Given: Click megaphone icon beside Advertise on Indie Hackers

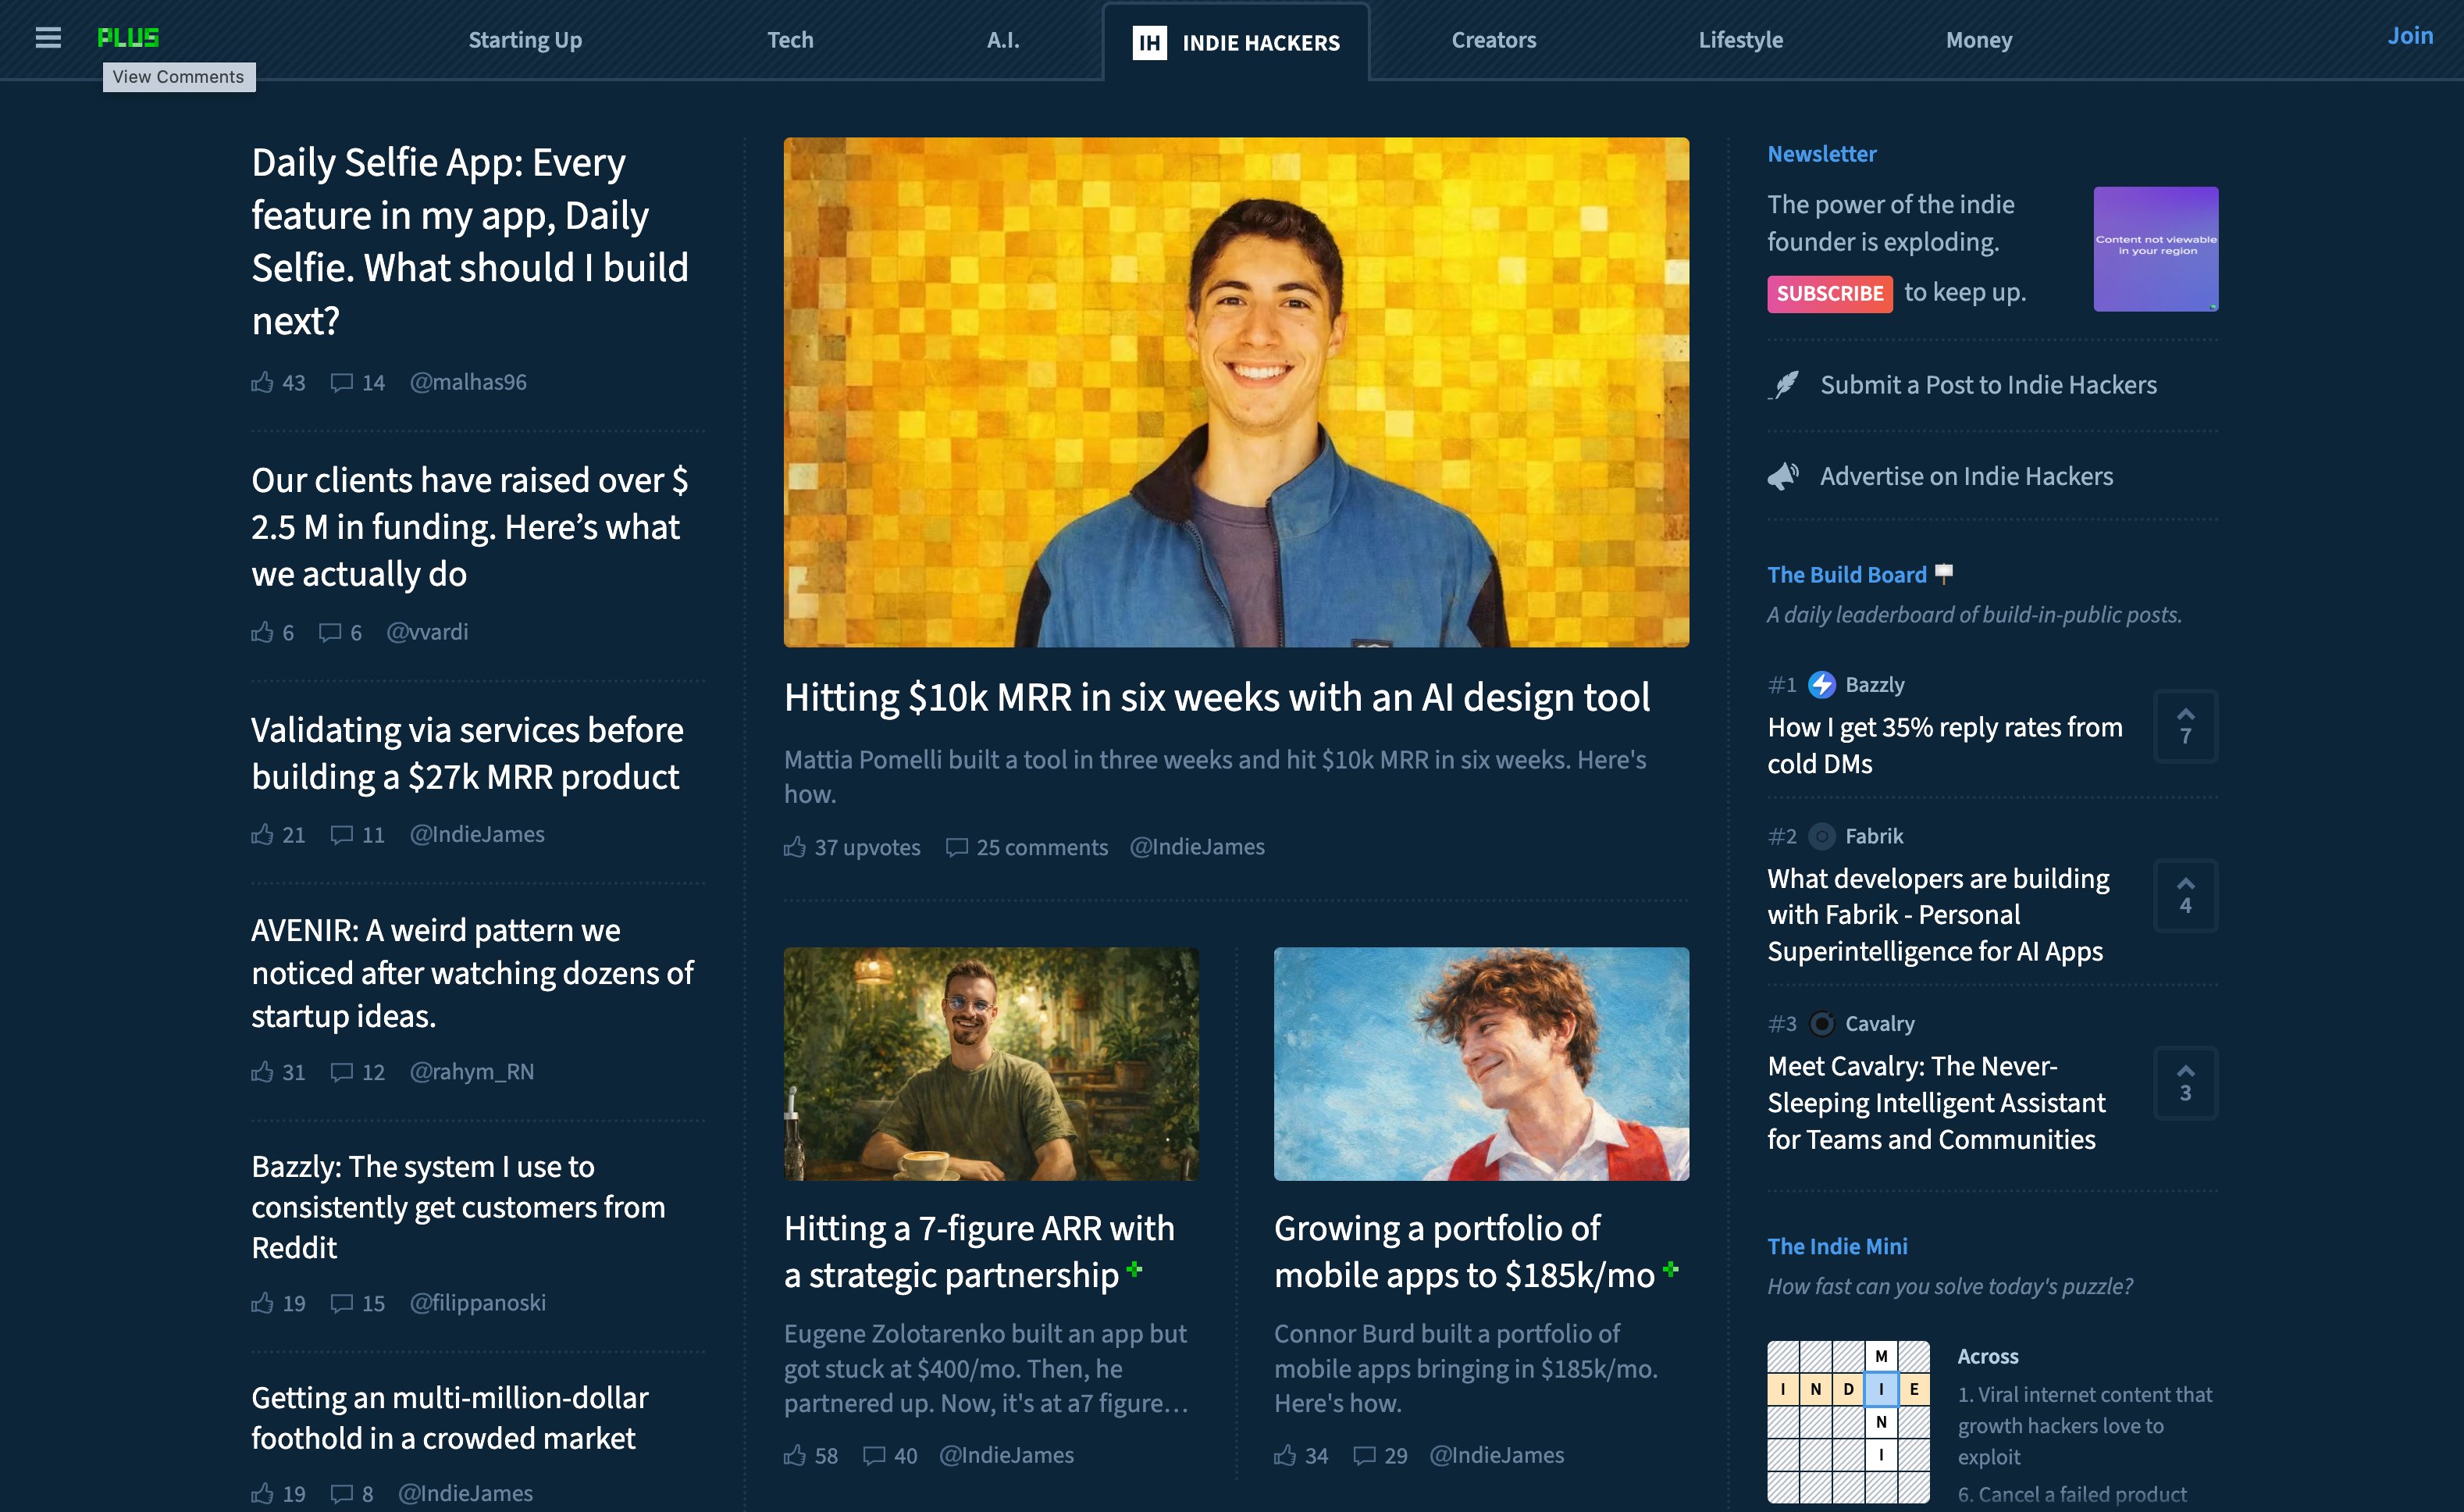Looking at the screenshot, I should [x=1783, y=476].
